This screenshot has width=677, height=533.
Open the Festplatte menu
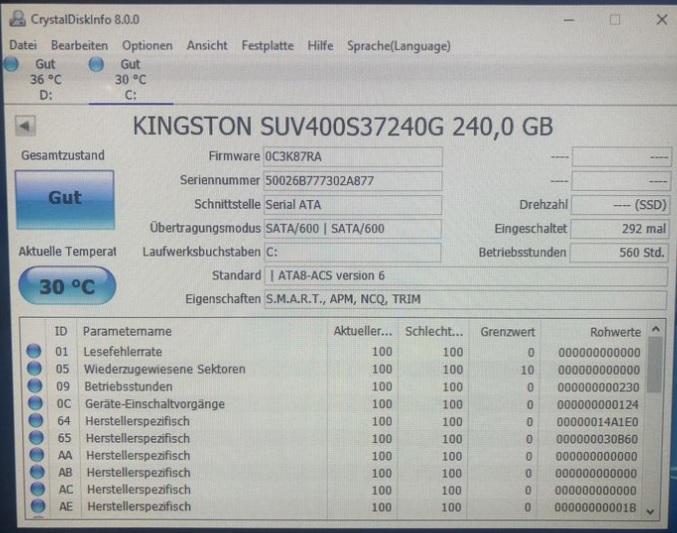click(x=267, y=46)
